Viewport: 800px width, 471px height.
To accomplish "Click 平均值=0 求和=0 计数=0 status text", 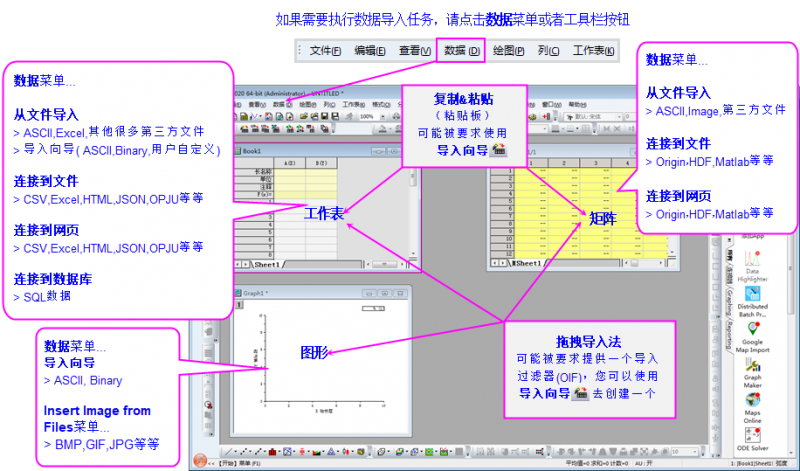I will [595, 463].
